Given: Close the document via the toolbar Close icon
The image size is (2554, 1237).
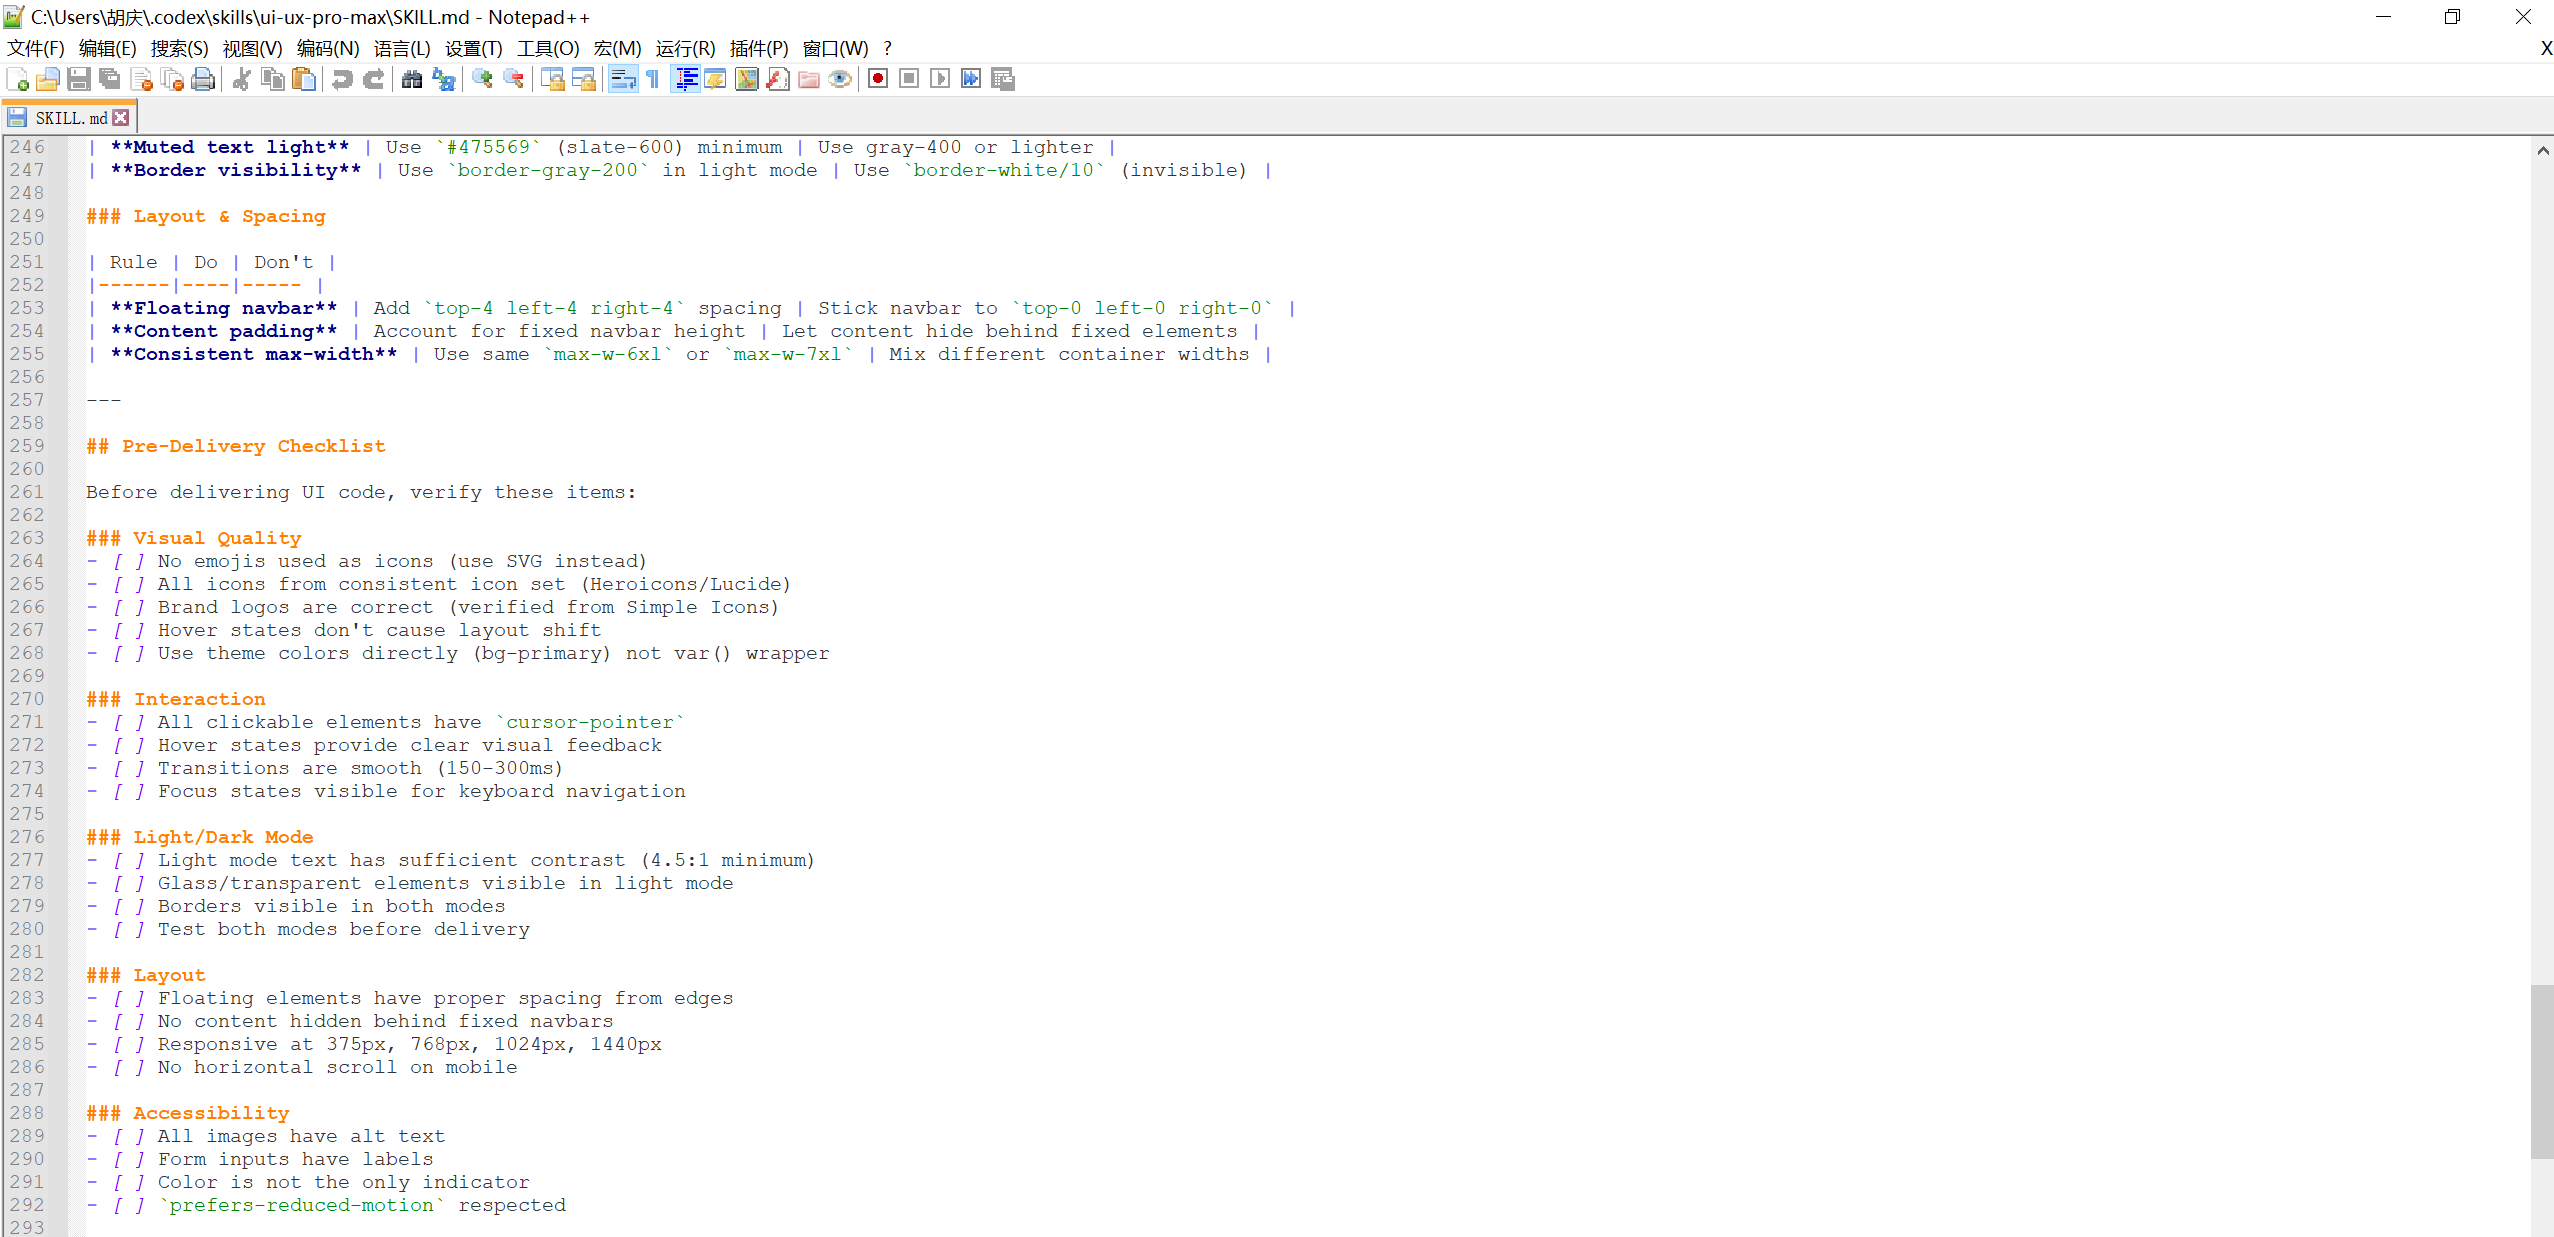Looking at the screenshot, I should tap(141, 79).
